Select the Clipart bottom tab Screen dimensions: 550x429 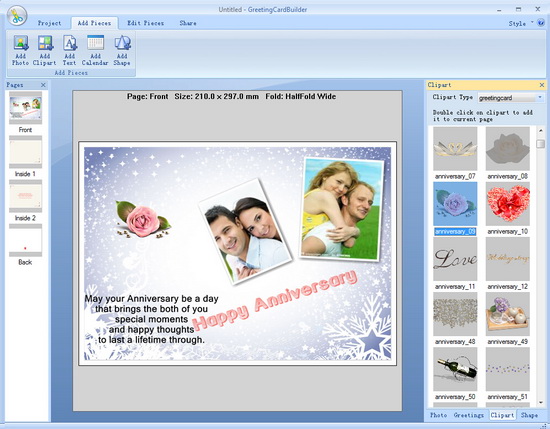pos(502,415)
